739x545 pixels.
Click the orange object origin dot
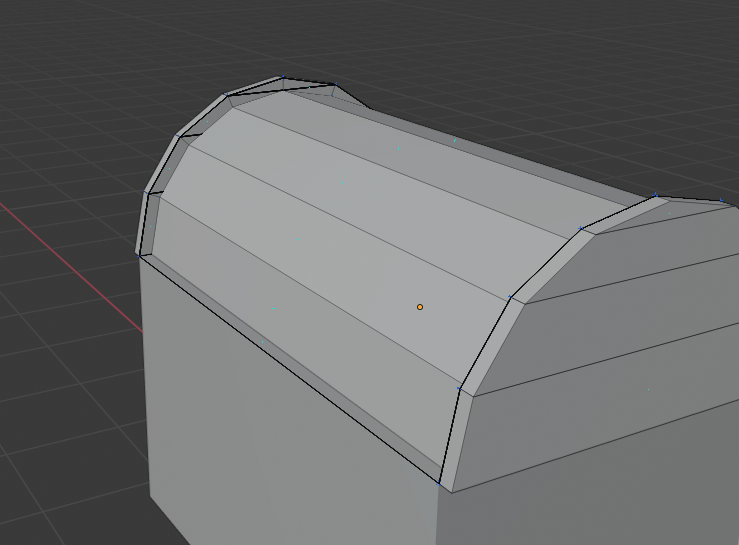[420, 307]
